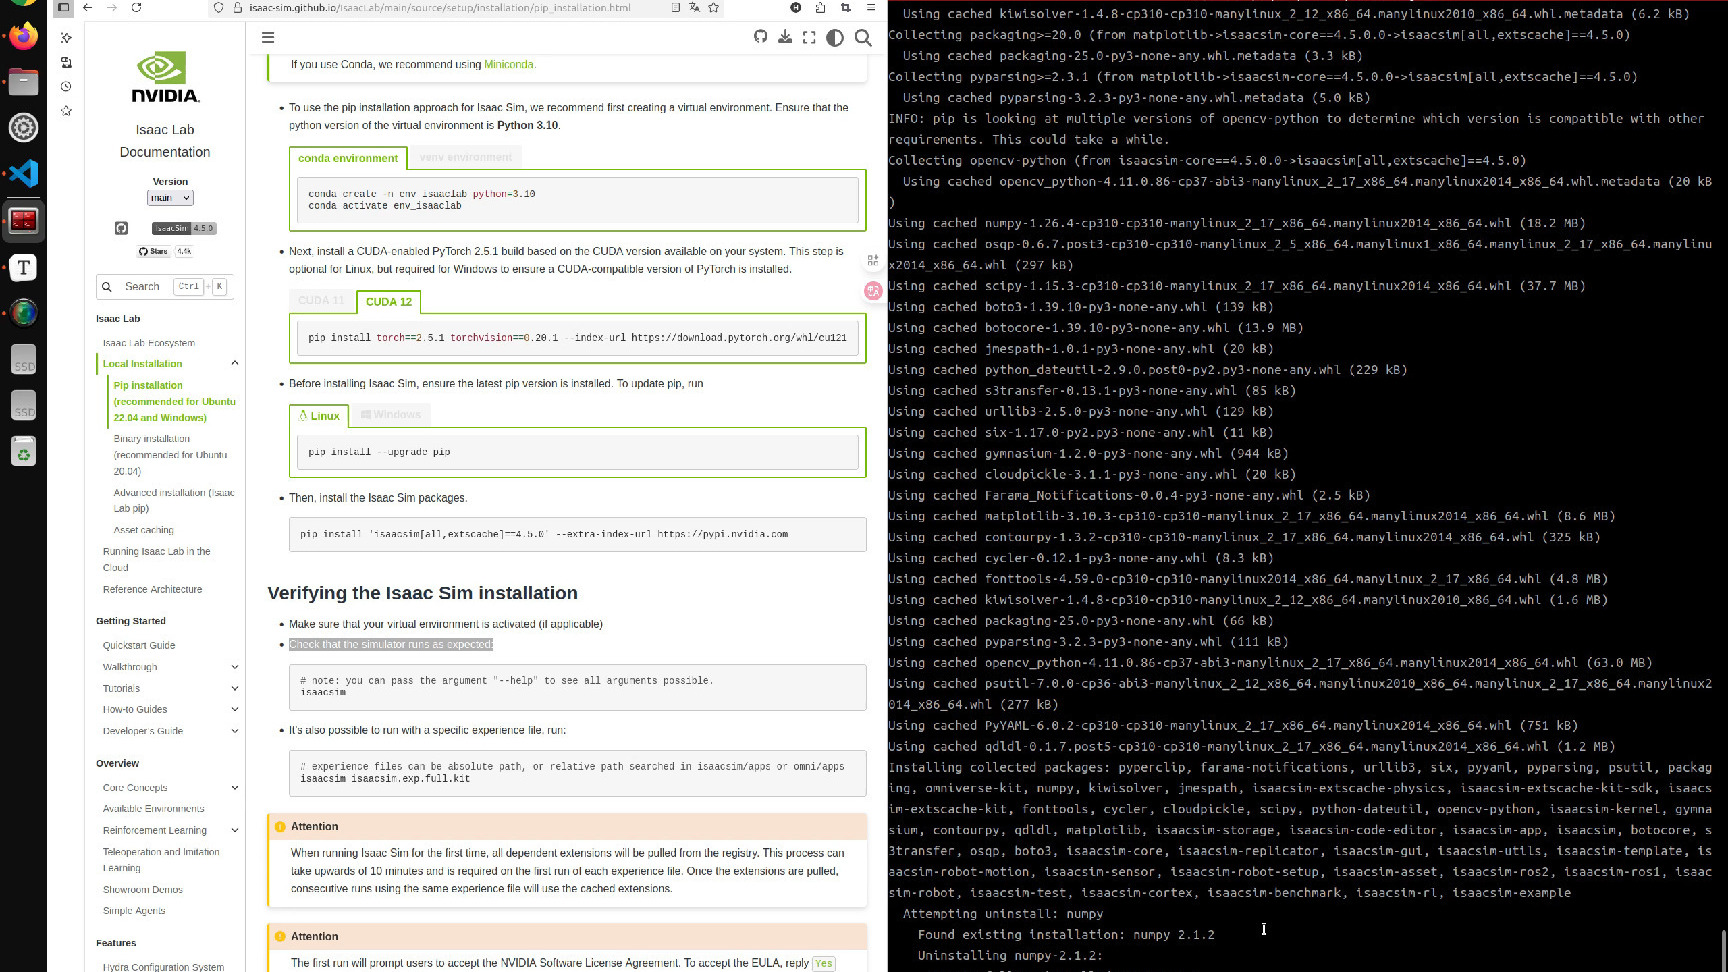The width and height of the screenshot is (1728, 972).
Task: Switch to the venv environment tab
Action: pos(466,157)
